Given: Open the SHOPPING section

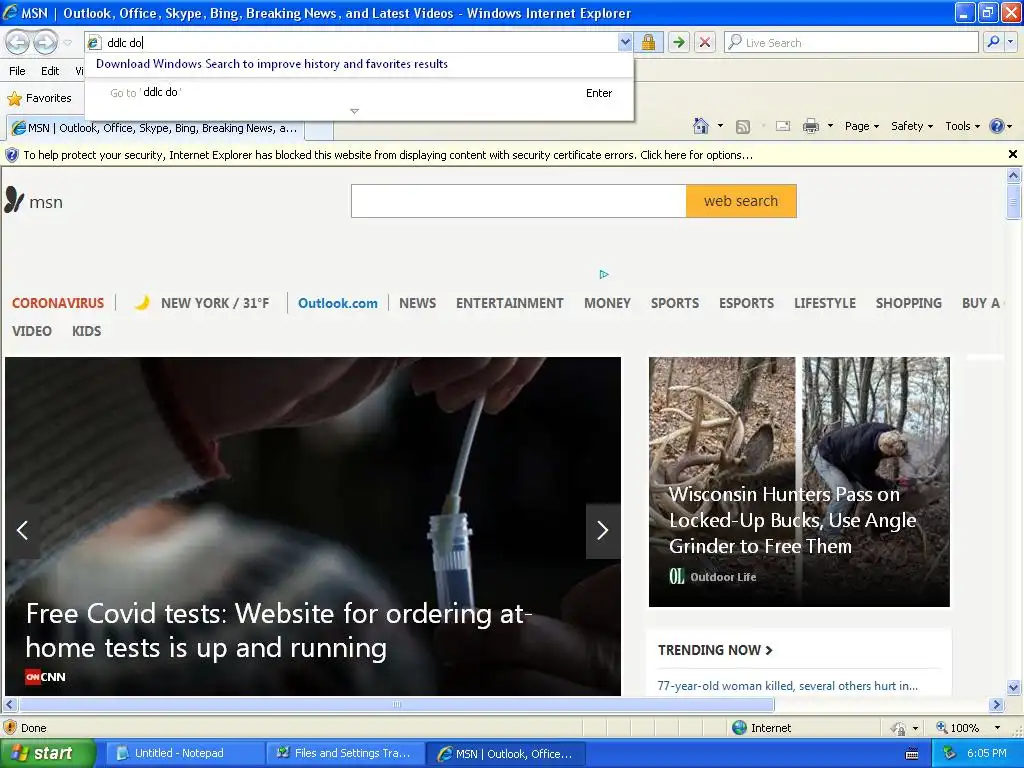Looking at the screenshot, I should coord(908,303).
